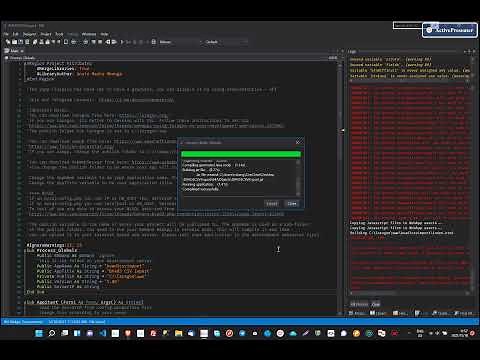This screenshot has width=480, height=360.
Task: Click Close button in build dialog
Action: point(292,204)
